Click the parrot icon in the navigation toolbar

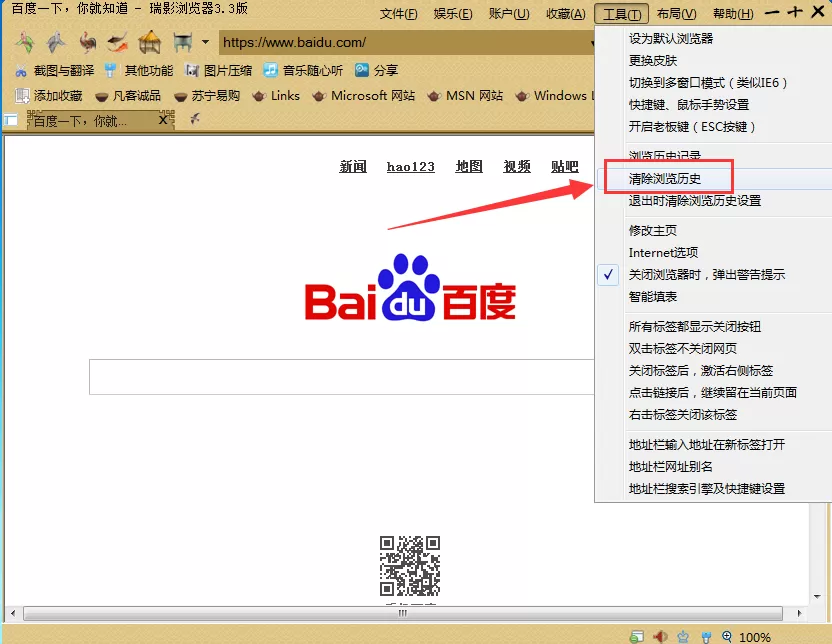tap(24, 42)
